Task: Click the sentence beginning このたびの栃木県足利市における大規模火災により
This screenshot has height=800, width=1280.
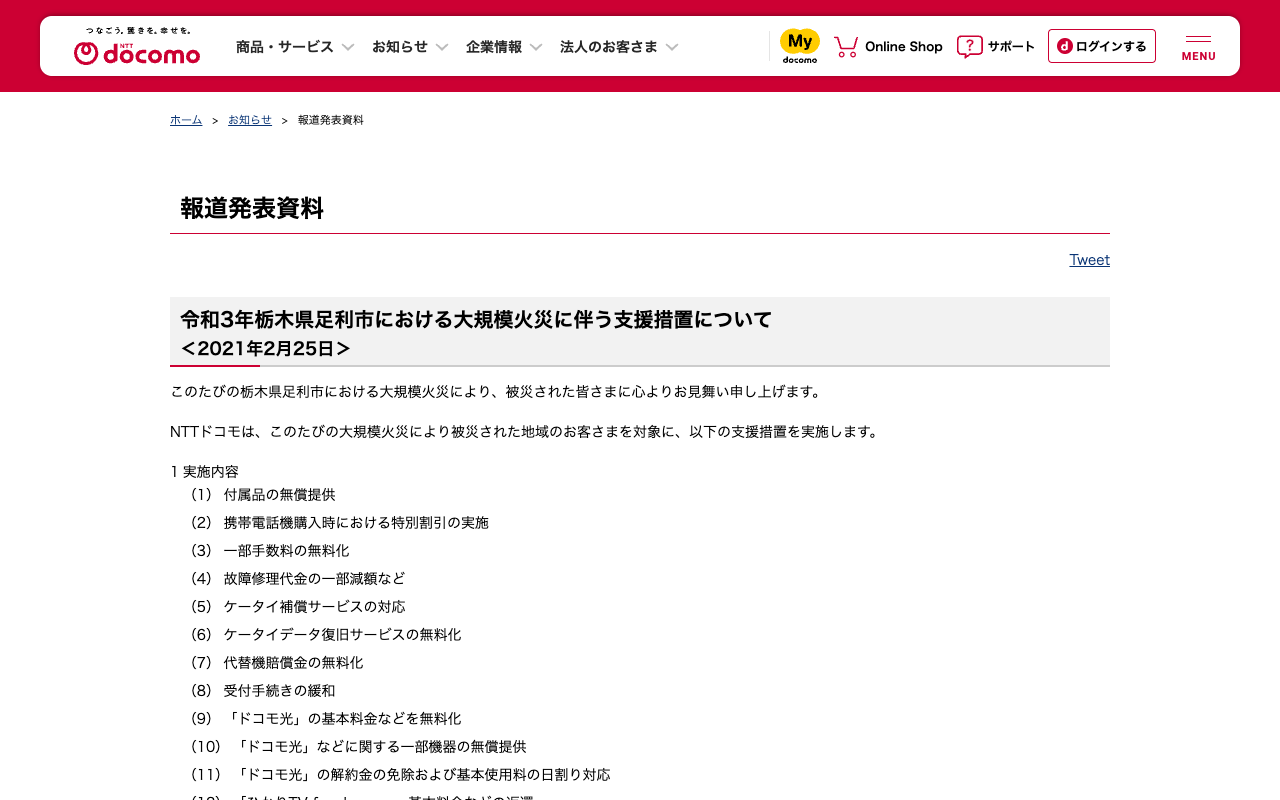Action: (498, 392)
